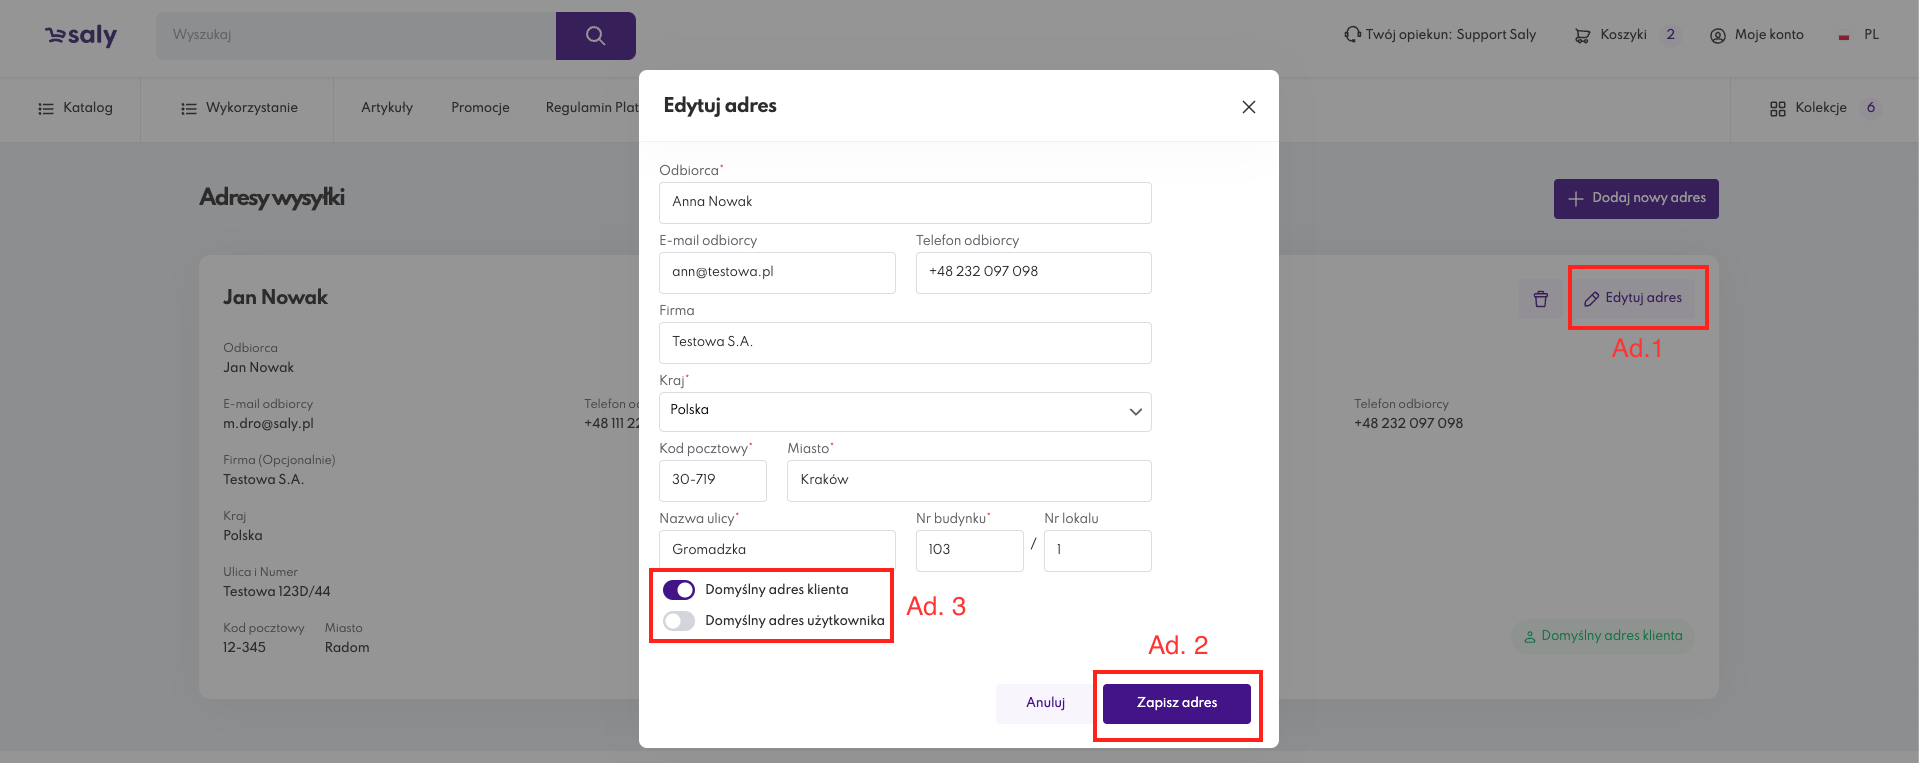Open the Koszyki cart icon
This screenshot has width=1919, height=763.
click(1582, 35)
